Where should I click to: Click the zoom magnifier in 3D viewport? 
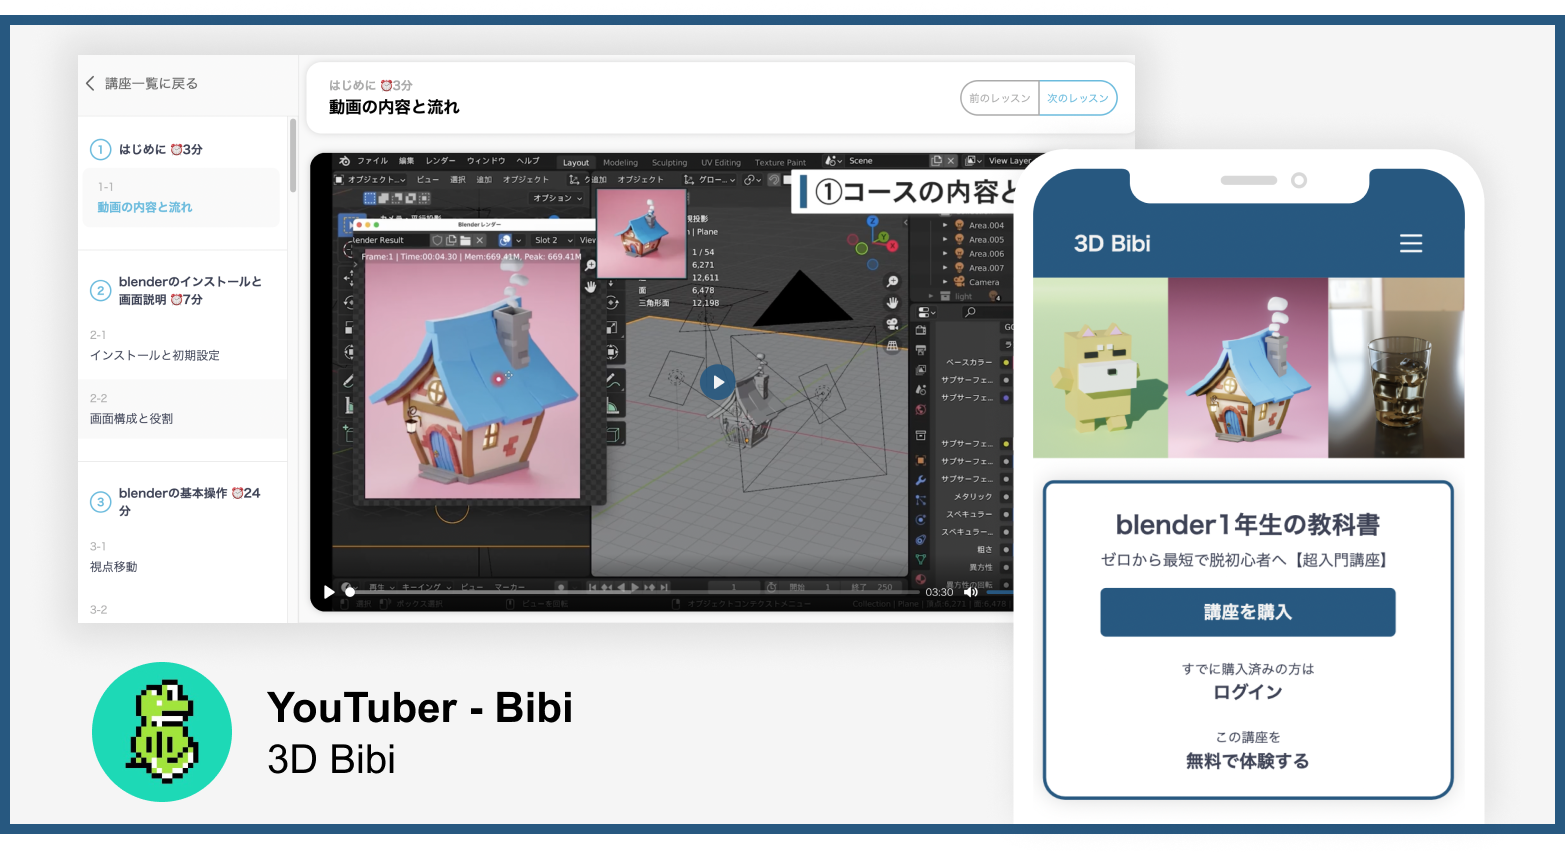point(892,282)
